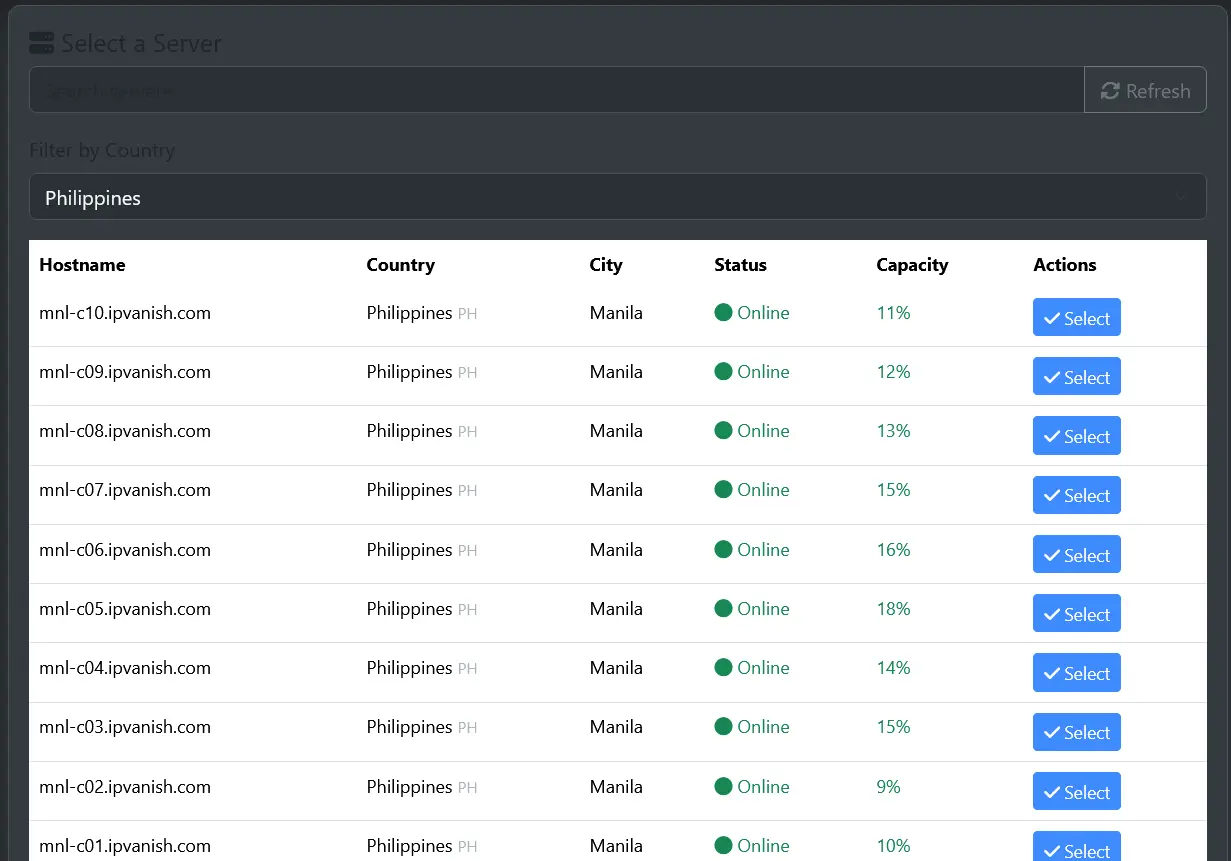Focus the Search servers input field
Image resolution: width=1231 pixels, height=861 pixels.
coord(556,91)
